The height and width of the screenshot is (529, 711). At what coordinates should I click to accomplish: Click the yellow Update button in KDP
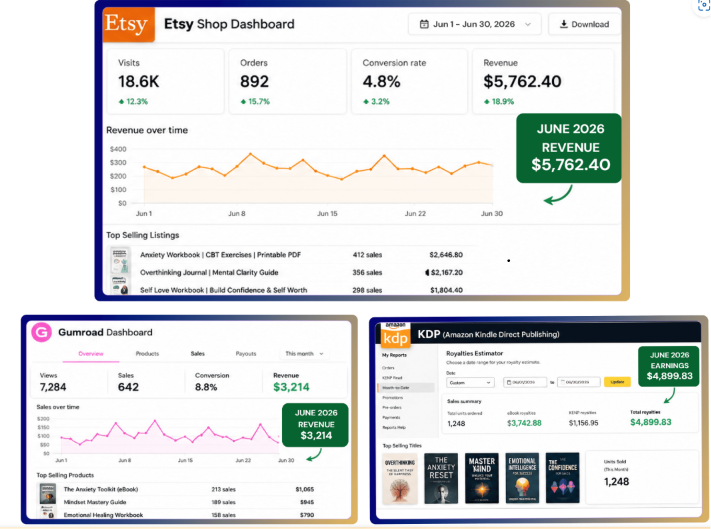617,382
